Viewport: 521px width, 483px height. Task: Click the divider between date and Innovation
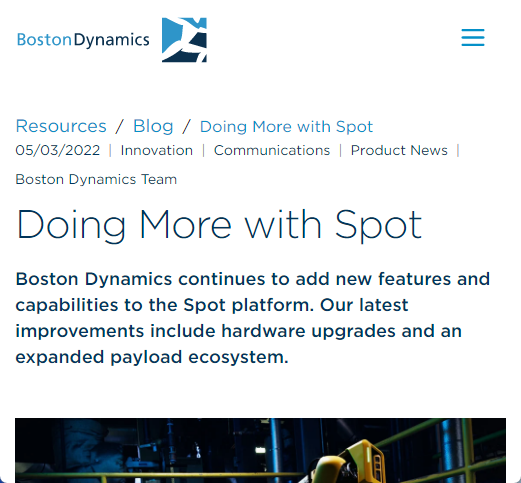click(110, 150)
